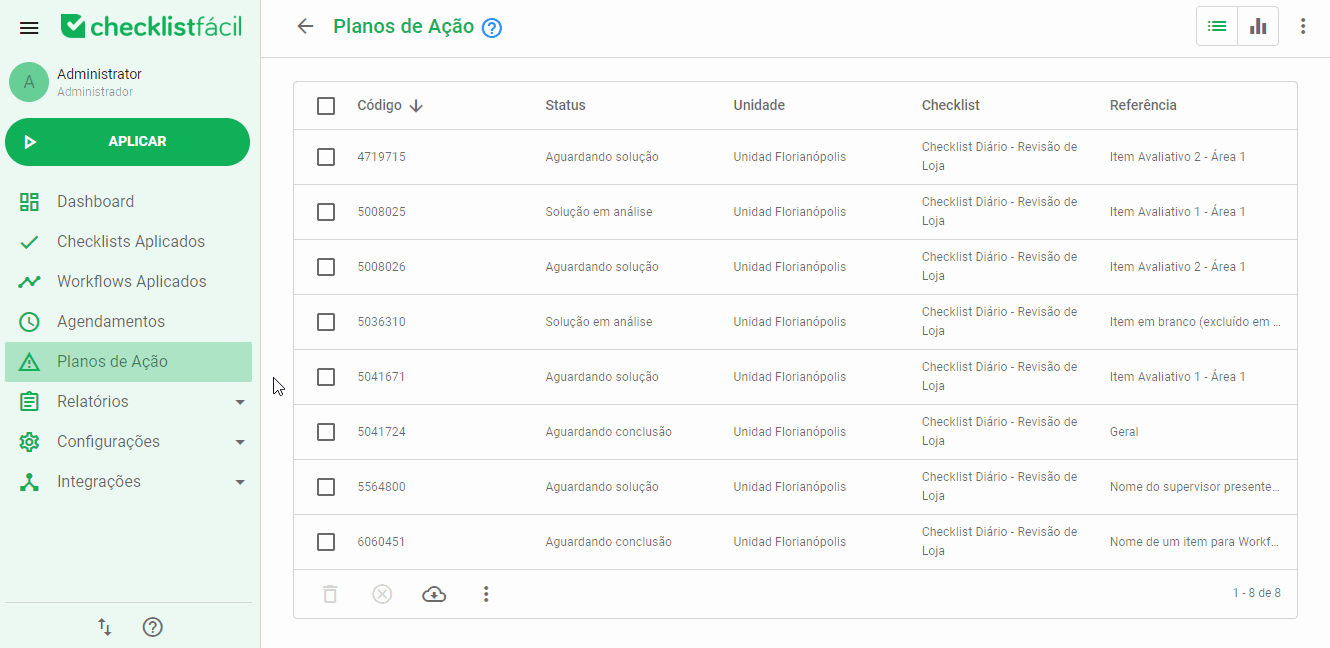Click the green APLICAR button

pos(127,142)
